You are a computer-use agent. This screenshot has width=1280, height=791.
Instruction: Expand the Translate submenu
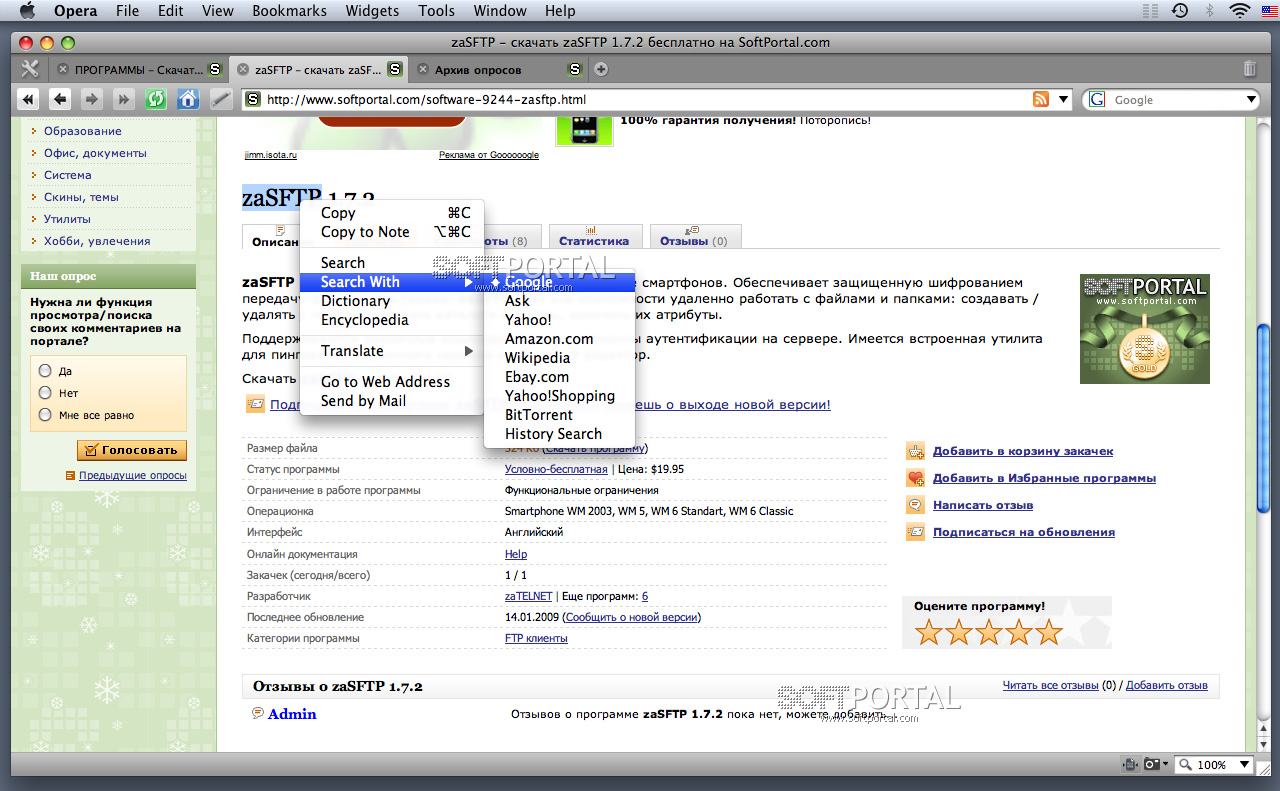[x=392, y=351]
